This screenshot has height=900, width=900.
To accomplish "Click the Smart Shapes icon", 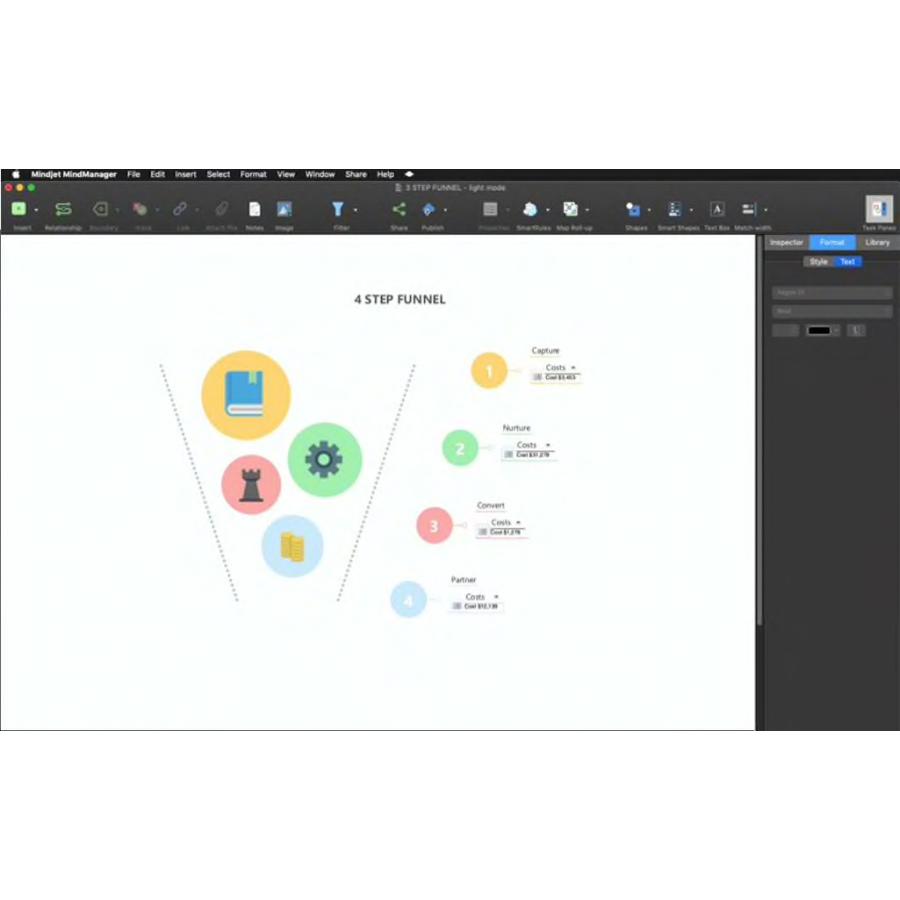I will (x=675, y=209).
